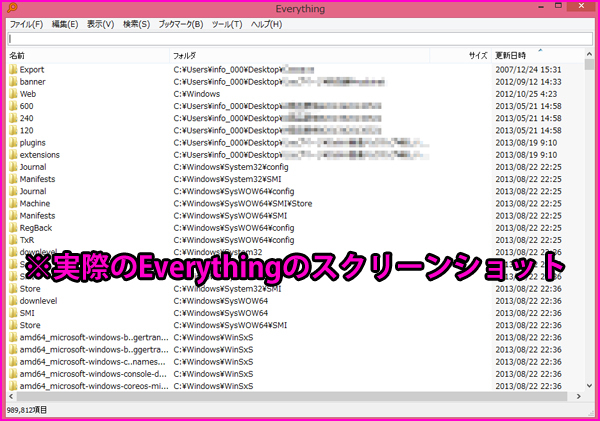
Task: Sort by the 更新日時 column header
Action: coord(538,55)
